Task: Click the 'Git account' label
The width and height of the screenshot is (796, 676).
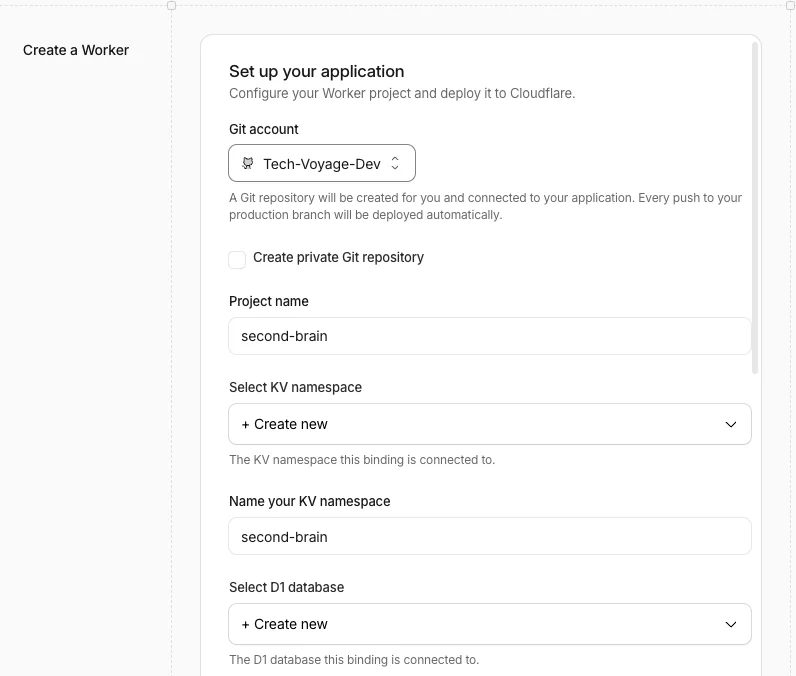Action: click(x=263, y=129)
